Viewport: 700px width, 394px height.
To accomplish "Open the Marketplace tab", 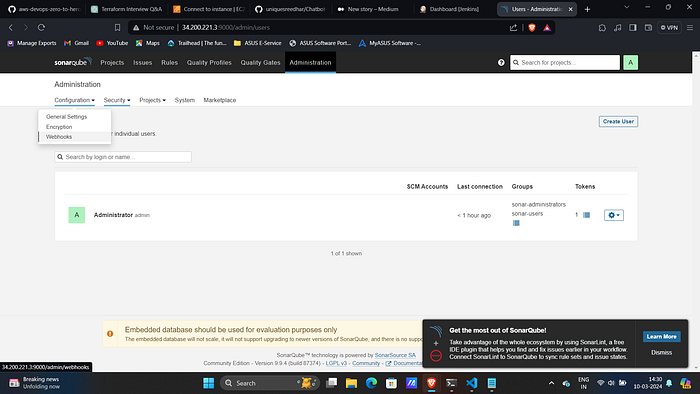I will [220, 100].
